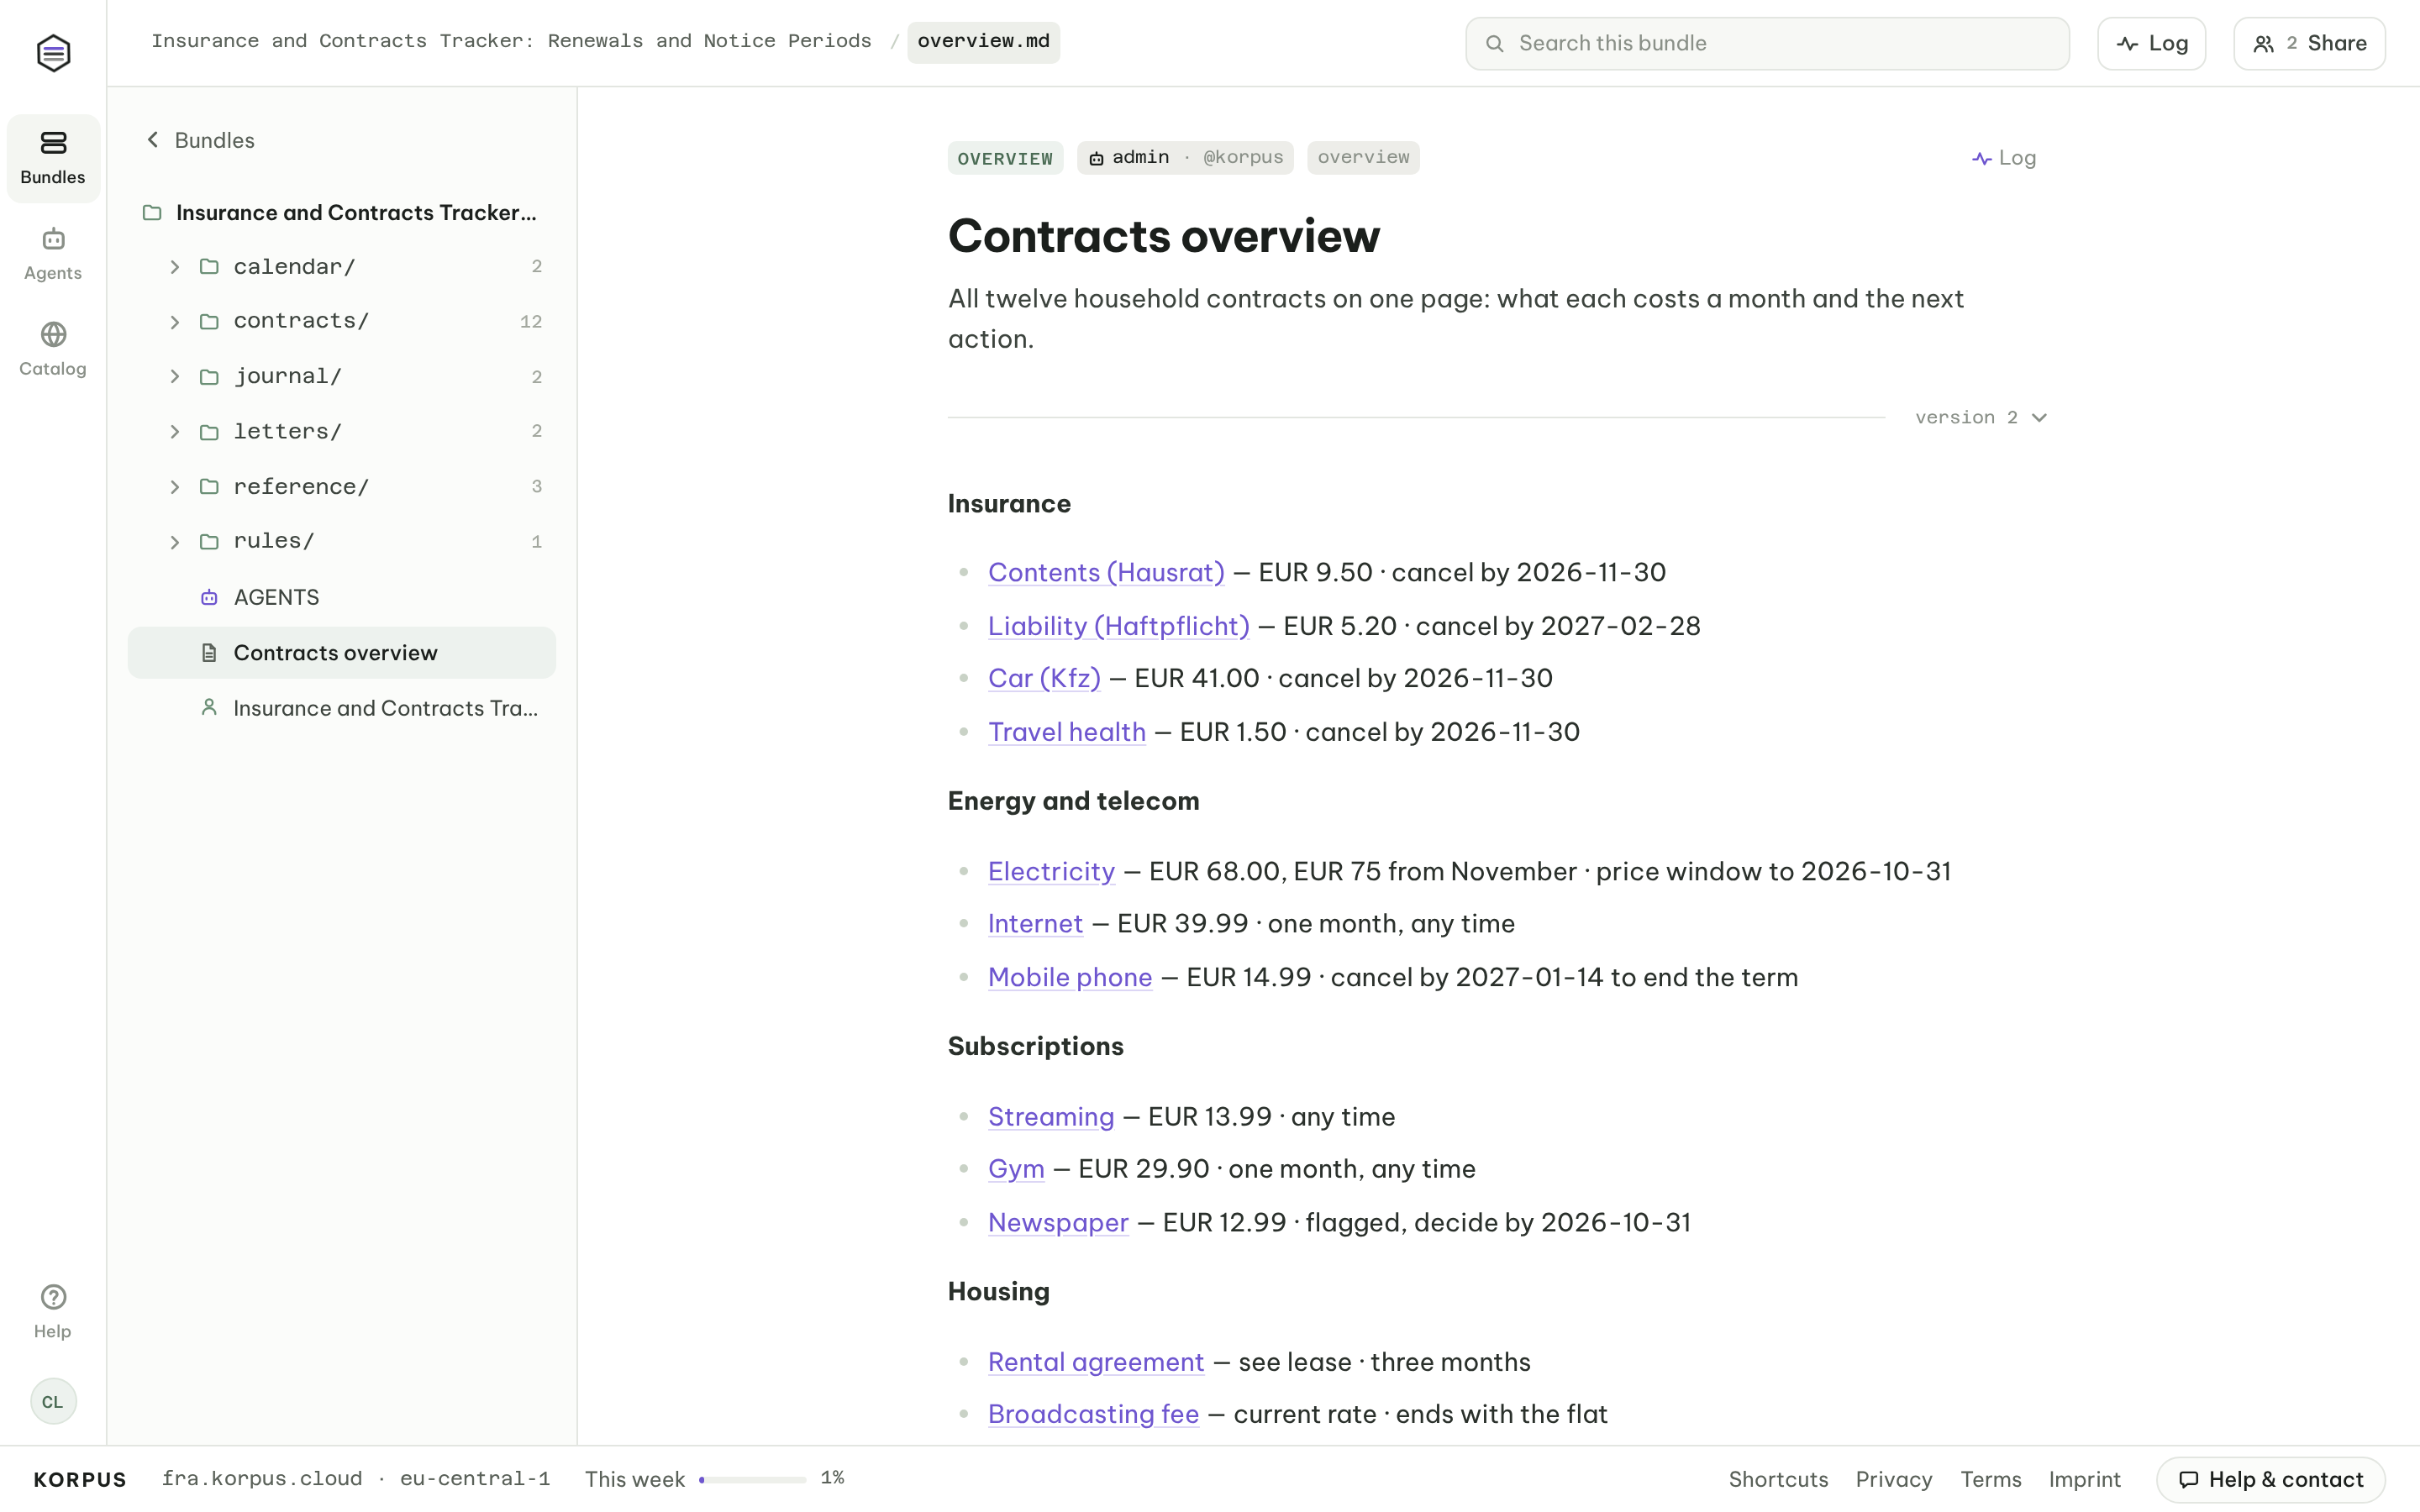Go back to Bundles list
This screenshot has width=2420, height=1512.
coord(200,140)
